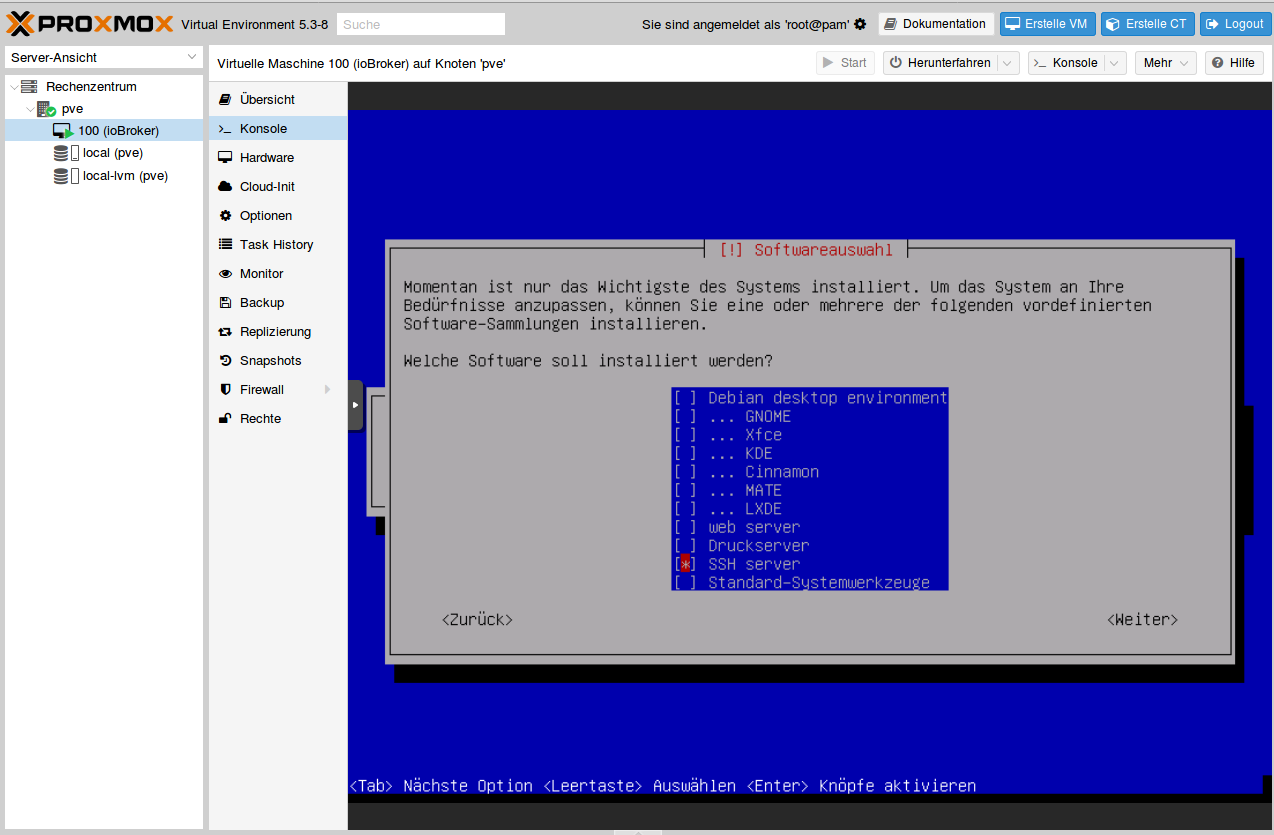Open the Monitor tab

click(278, 274)
